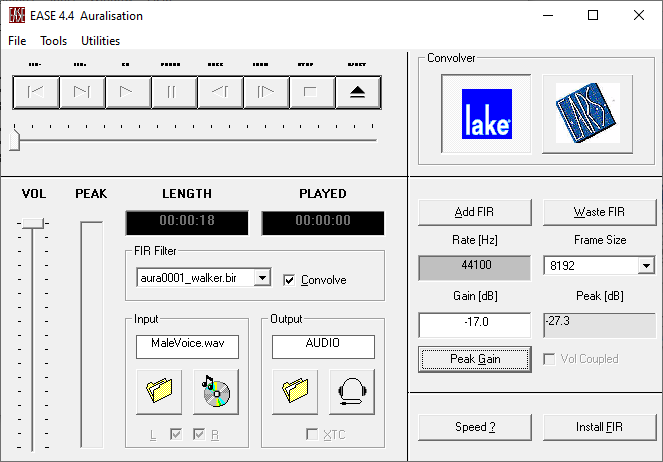Click the Install FIR button

pyautogui.click(x=599, y=427)
